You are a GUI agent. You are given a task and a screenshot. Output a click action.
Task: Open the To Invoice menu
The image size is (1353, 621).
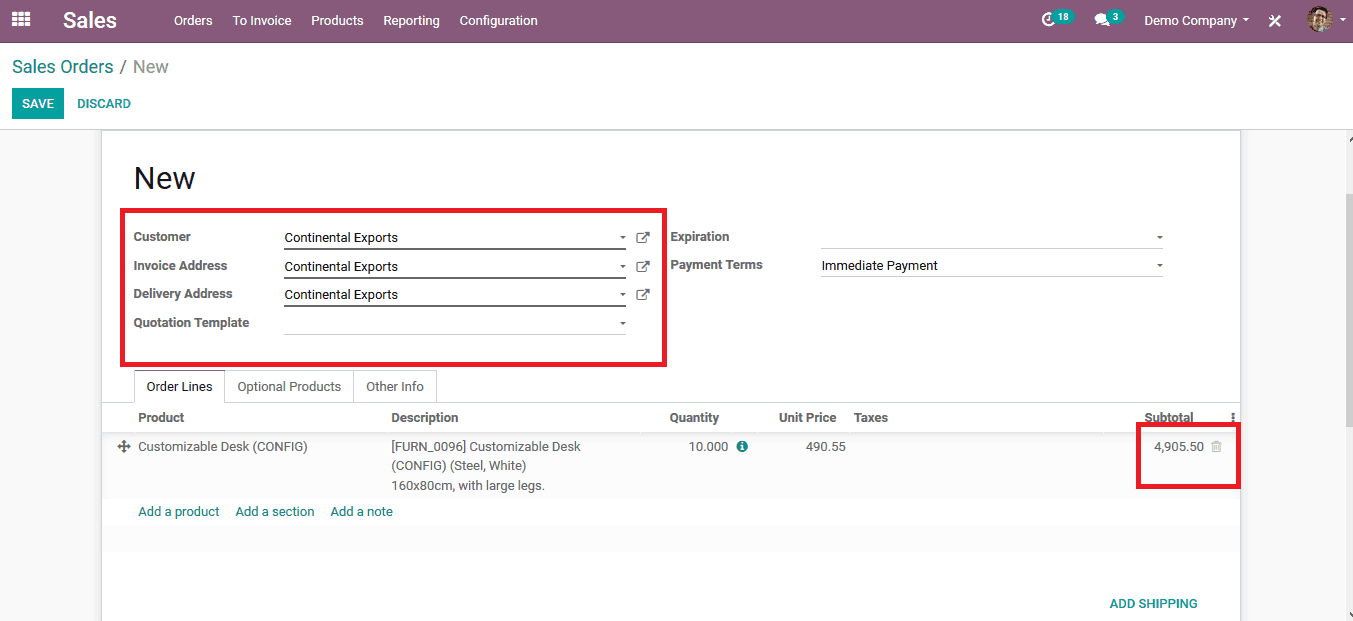(262, 20)
